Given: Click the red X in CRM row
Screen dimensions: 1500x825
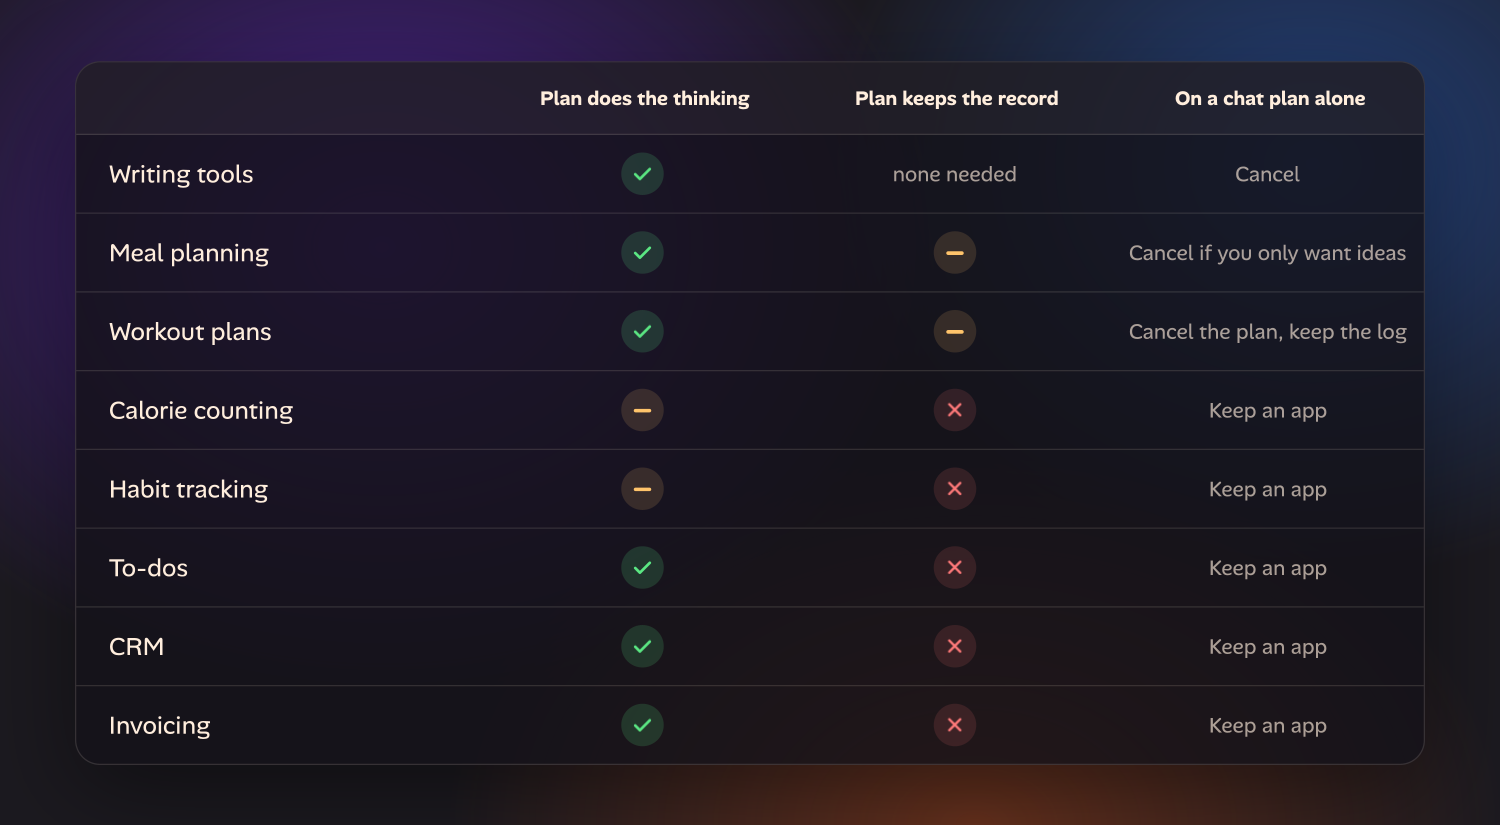Looking at the screenshot, I should (x=955, y=646).
